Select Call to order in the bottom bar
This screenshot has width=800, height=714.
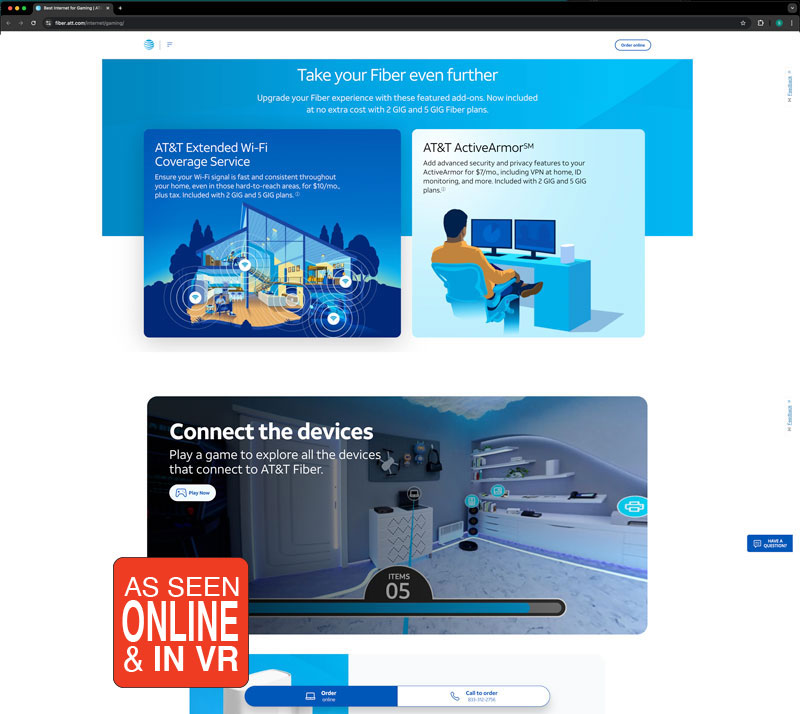pos(473,696)
